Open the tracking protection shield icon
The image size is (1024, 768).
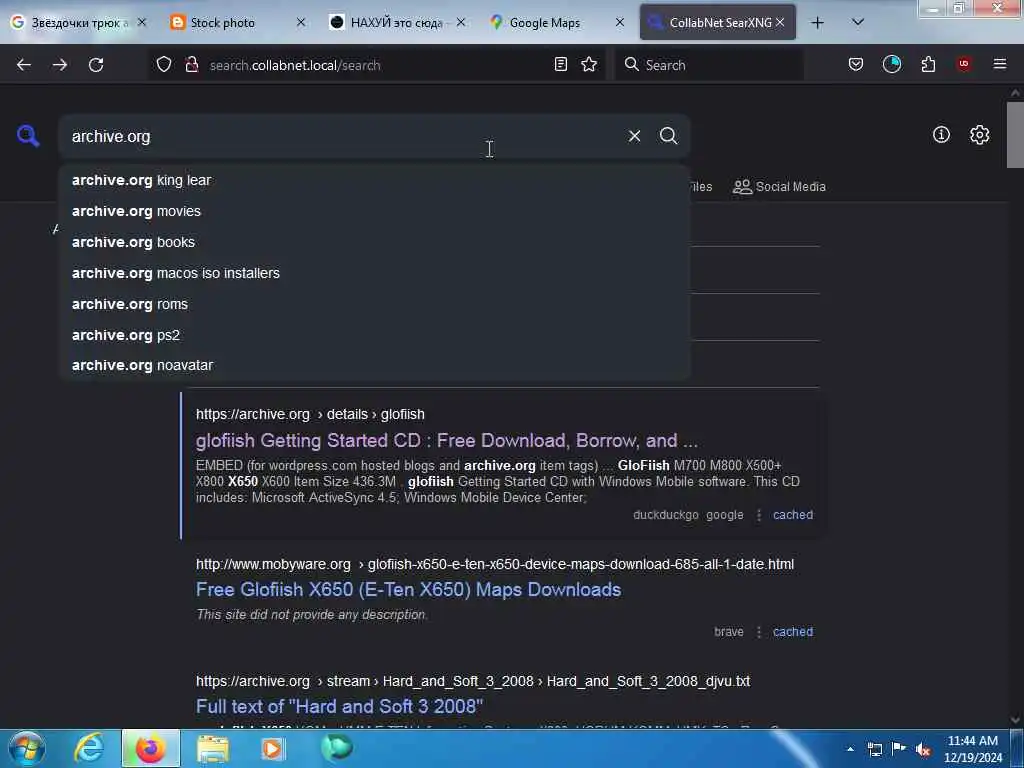pos(164,65)
